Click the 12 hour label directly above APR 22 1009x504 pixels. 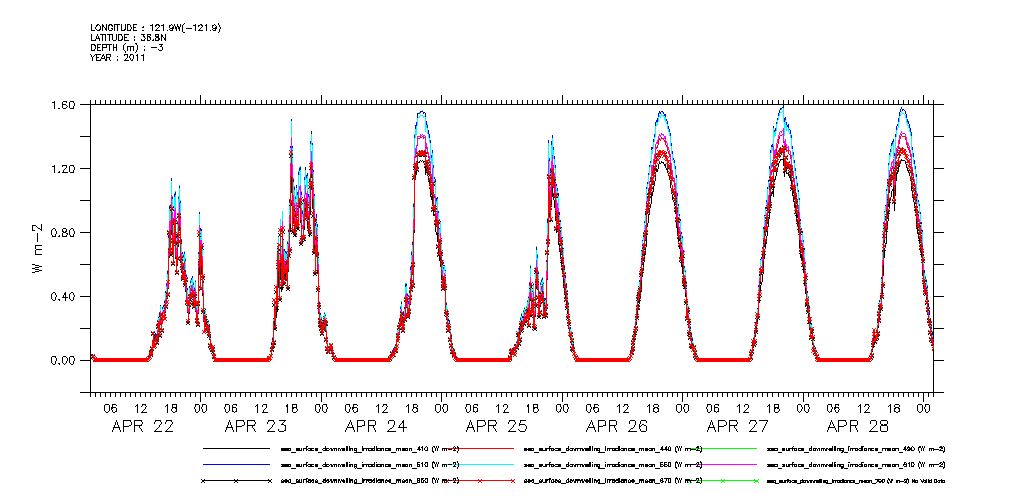pos(141,407)
